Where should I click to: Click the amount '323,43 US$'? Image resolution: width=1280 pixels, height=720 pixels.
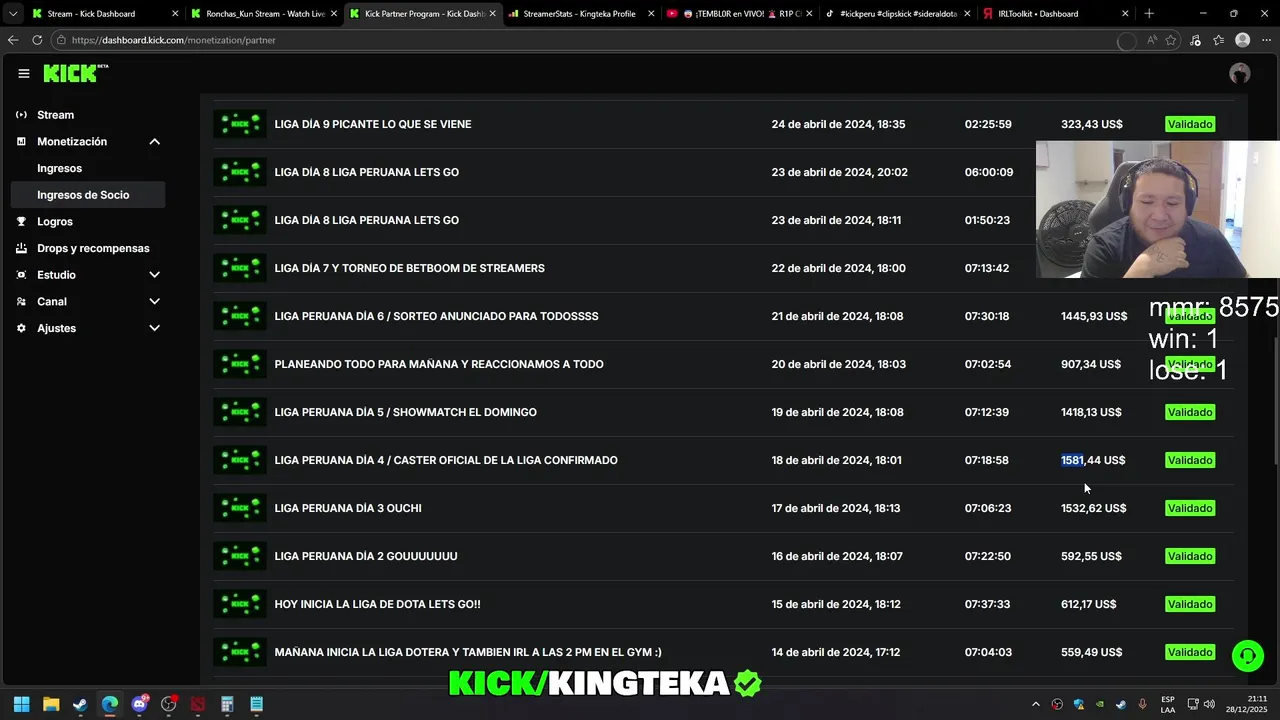click(x=1092, y=124)
